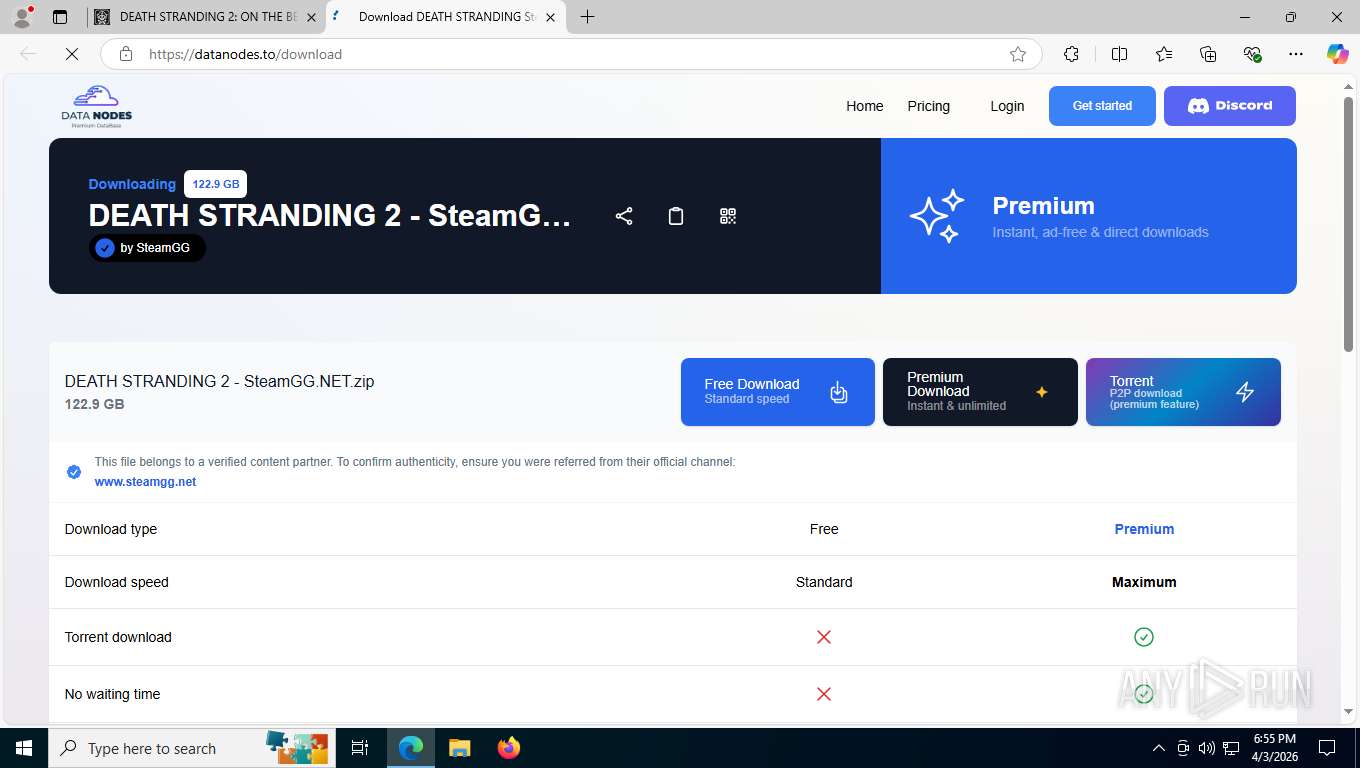Screen dimensions: 1360x768
Task: Click the verified badge next to SteamGG
Action: coord(105,248)
